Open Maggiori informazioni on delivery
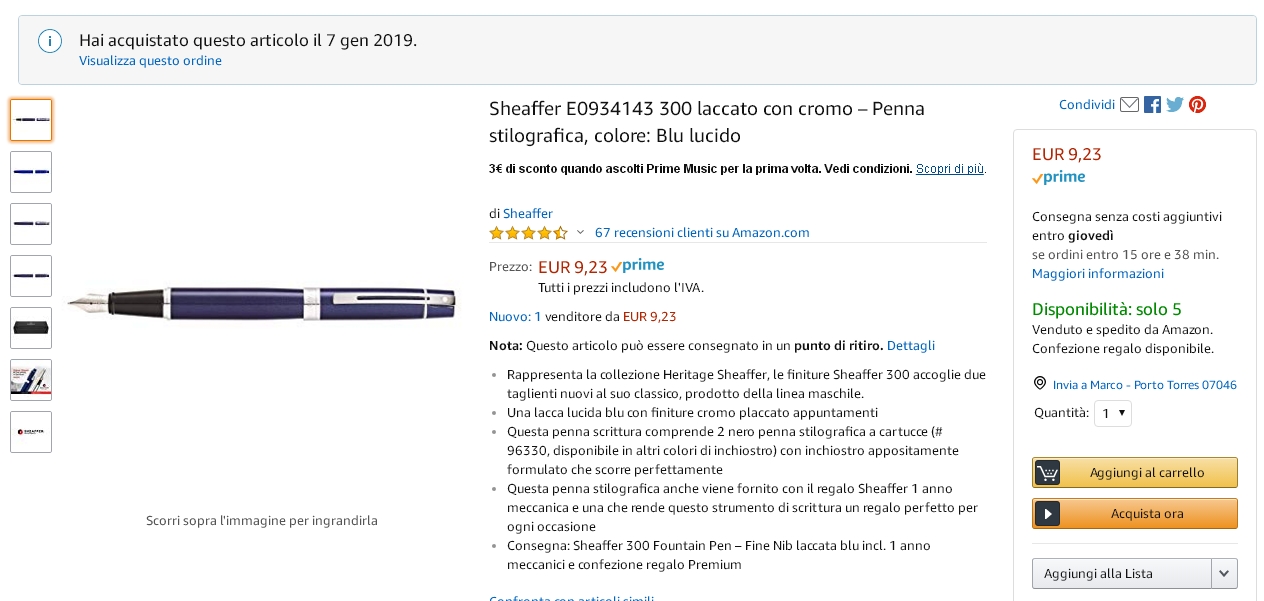1264x601 pixels. [1098, 274]
